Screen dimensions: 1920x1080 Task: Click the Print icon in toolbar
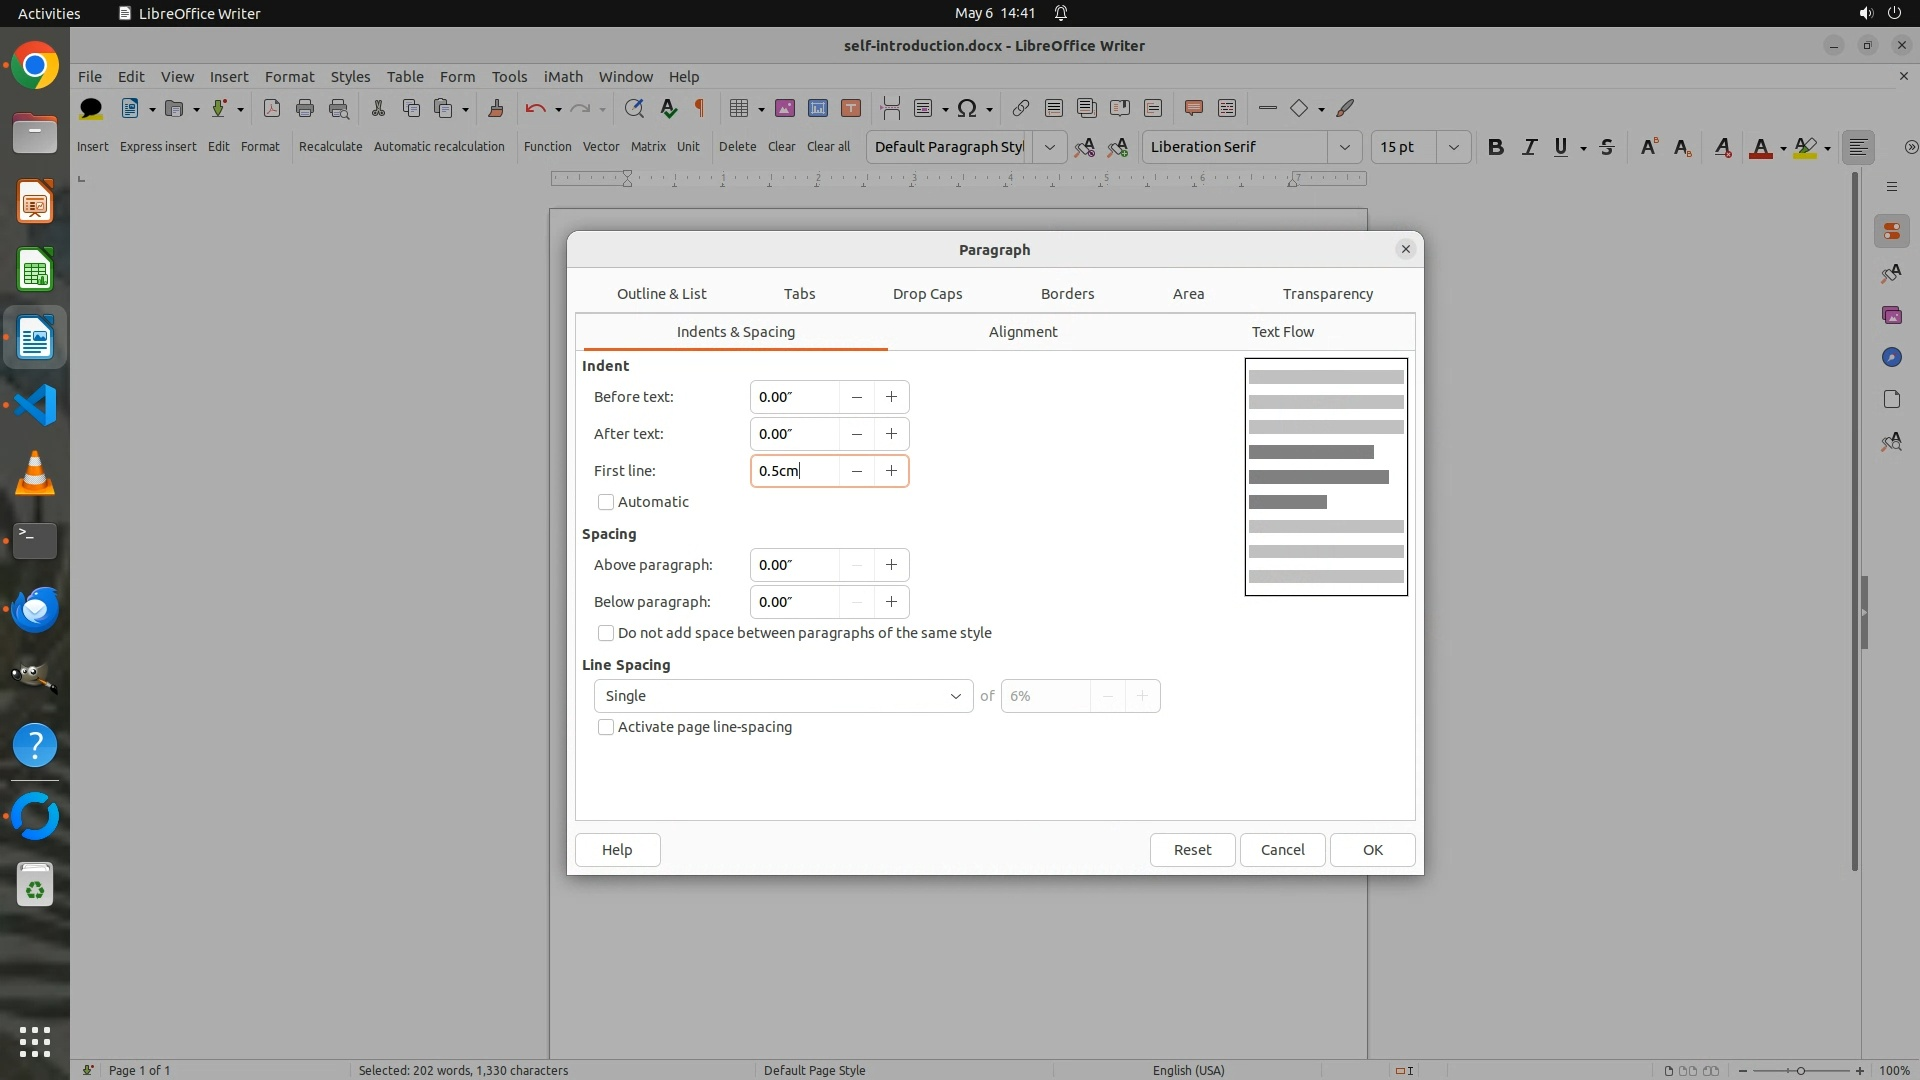pos(305,108)
